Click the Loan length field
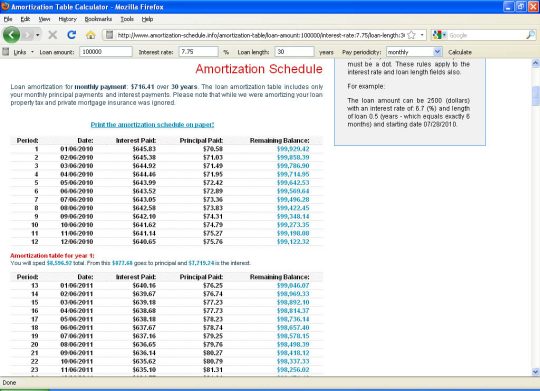This screenshot has width=540, height=391. [x=294, y=52]
